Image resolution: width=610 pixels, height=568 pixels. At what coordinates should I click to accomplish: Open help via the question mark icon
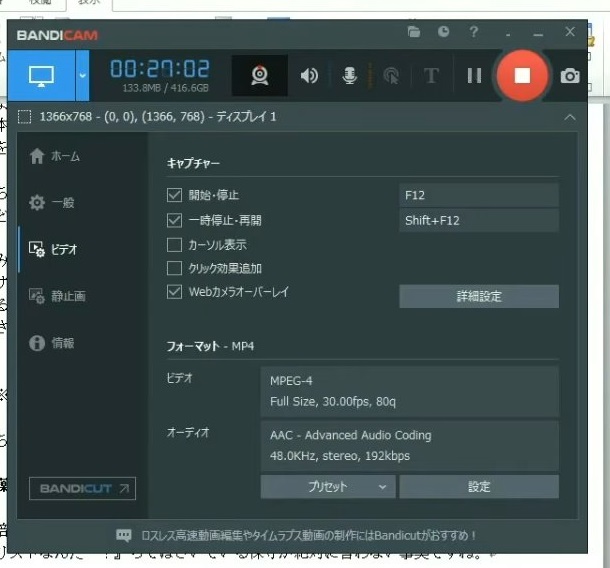[x=473, y=32]
